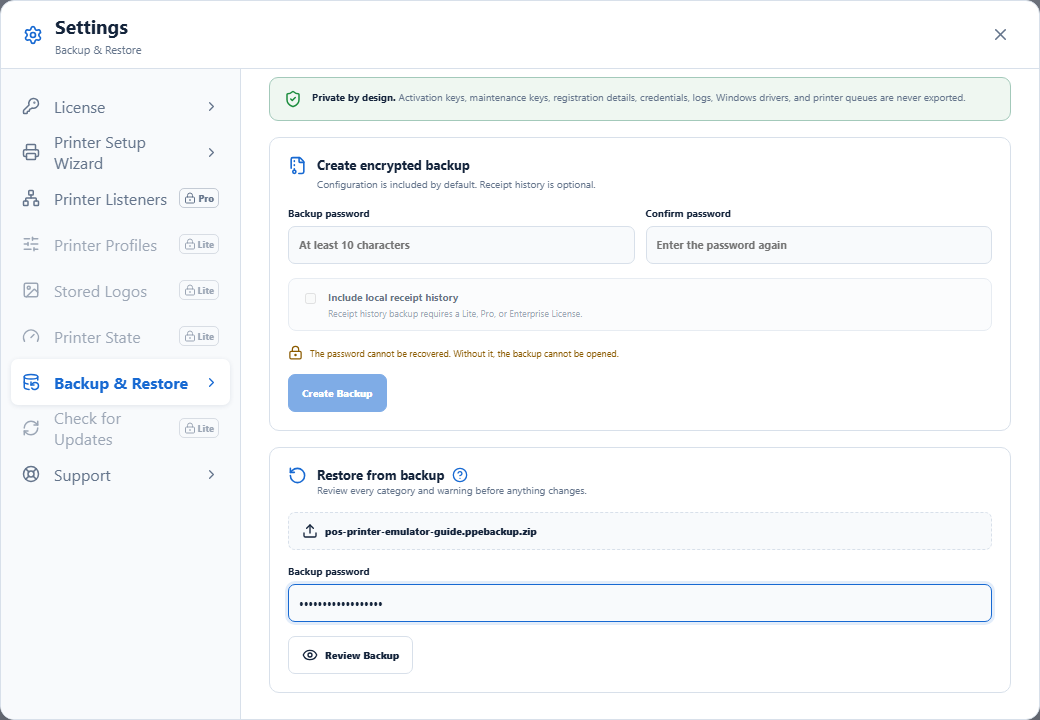Open the License settings page

121,107
